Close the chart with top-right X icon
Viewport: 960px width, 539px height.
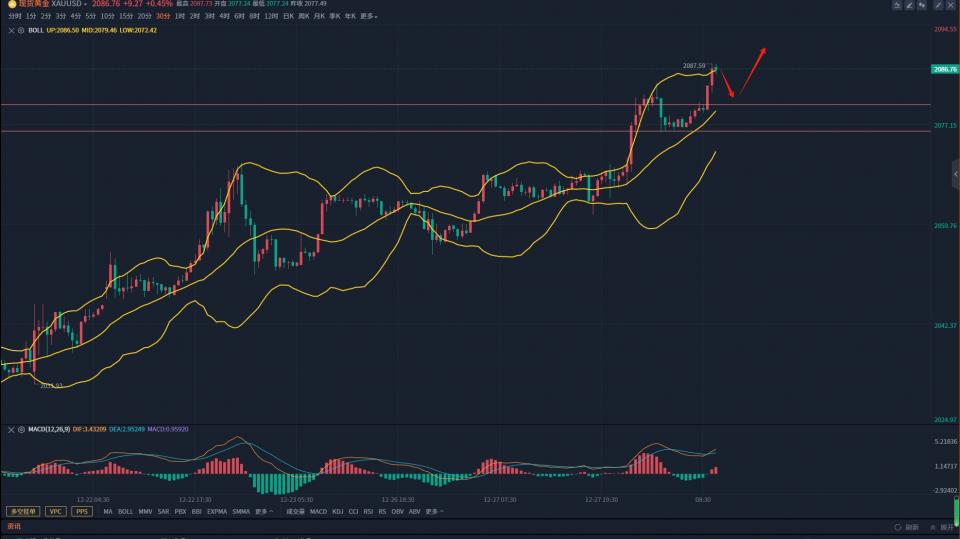point(951,5)
